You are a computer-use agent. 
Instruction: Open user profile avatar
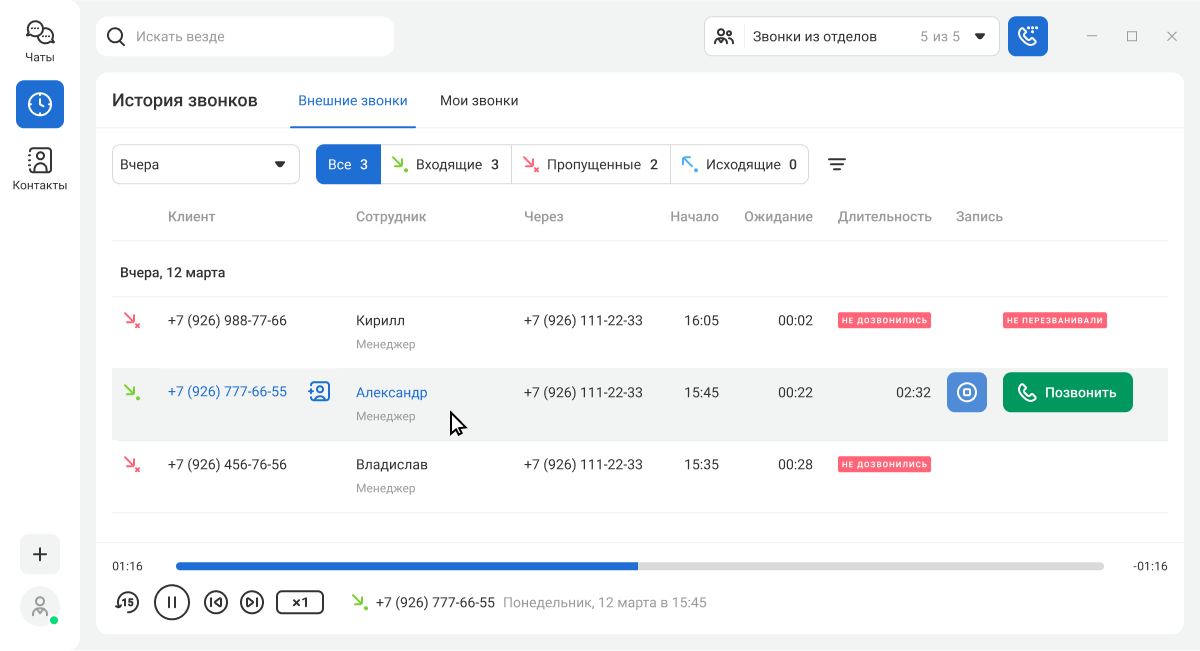pos(40,606)
